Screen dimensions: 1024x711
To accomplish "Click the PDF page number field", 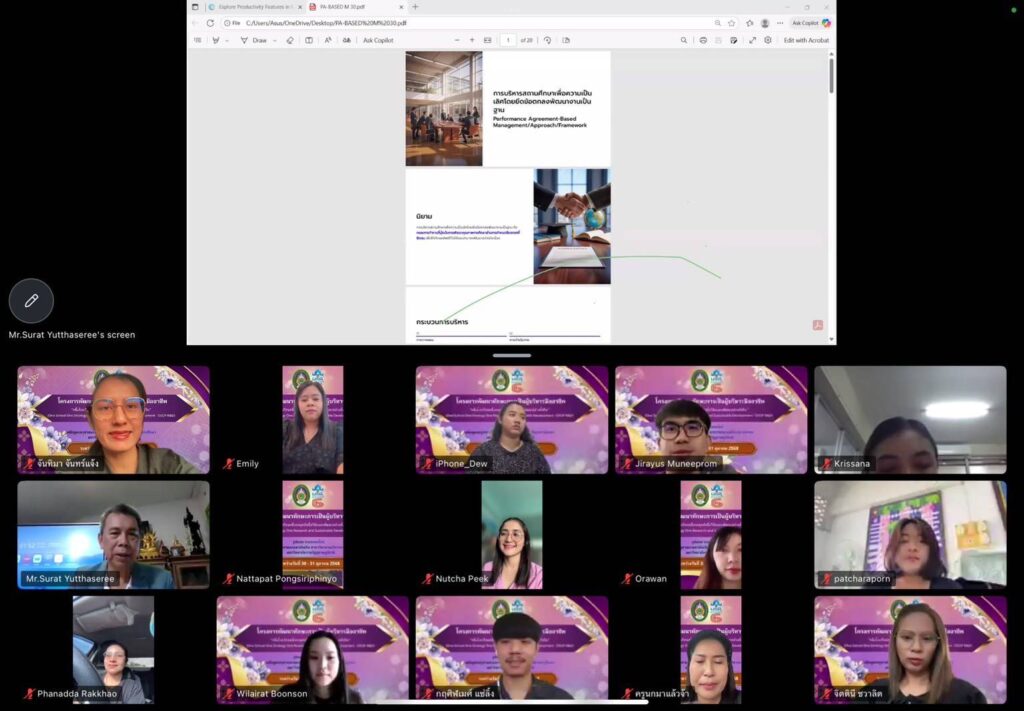I will pos(507,41).
